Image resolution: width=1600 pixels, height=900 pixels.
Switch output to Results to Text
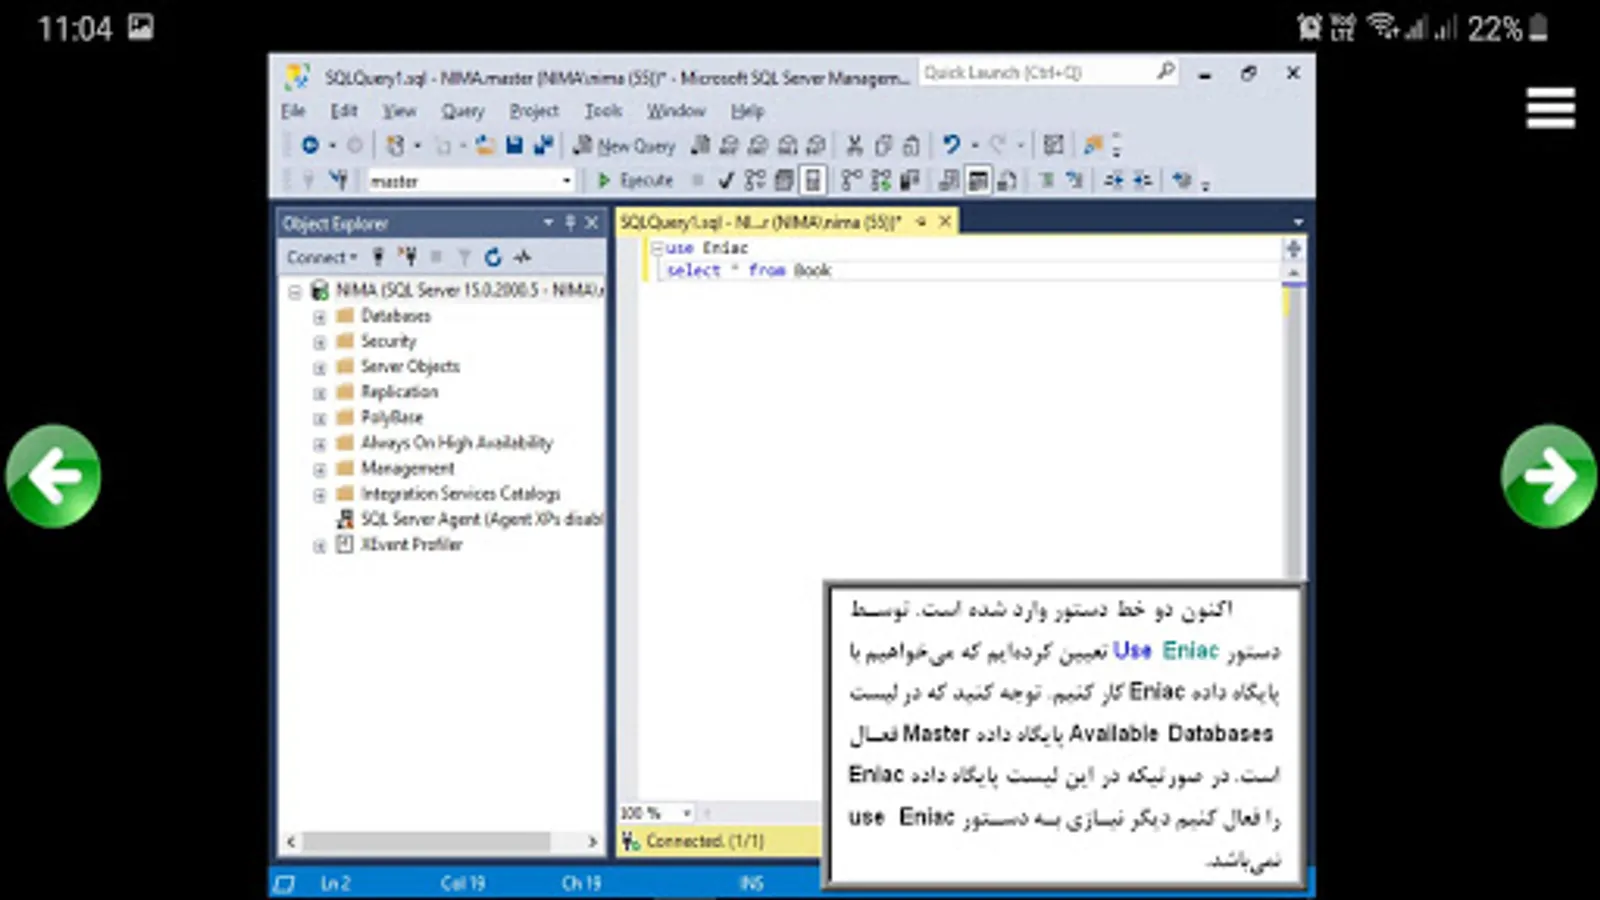[x=949, y=180]
